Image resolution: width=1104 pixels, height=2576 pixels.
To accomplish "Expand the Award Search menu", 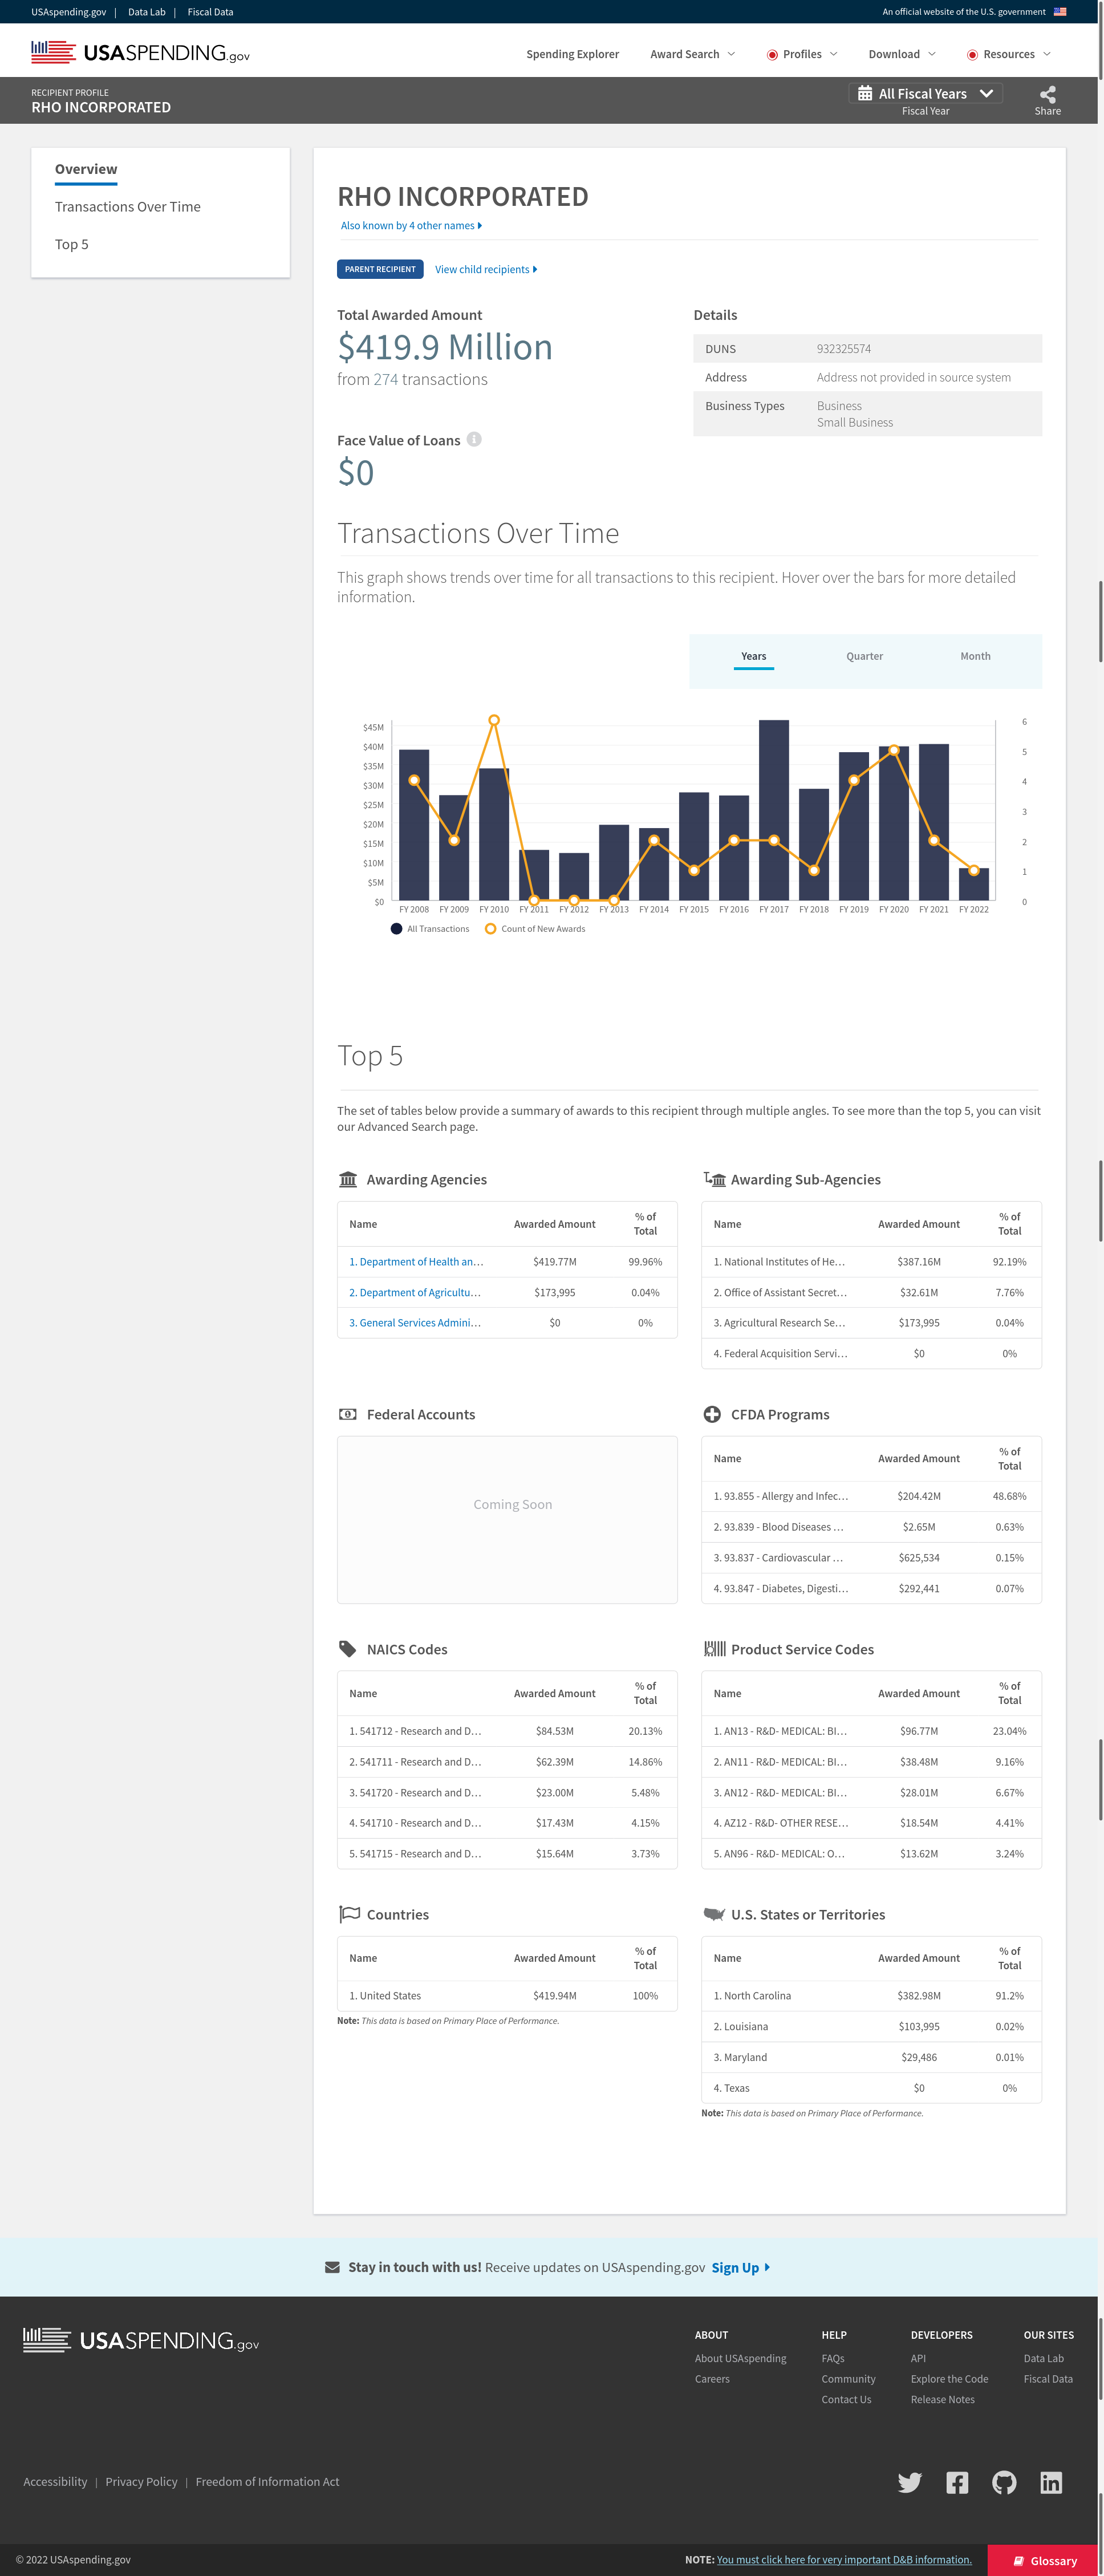I will (x=692, y=54).
